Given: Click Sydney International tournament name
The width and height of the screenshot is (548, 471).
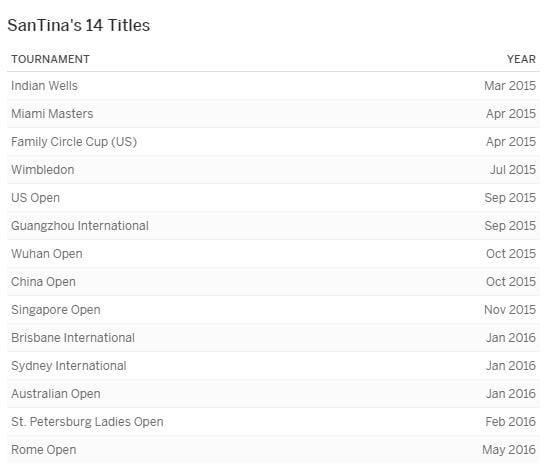Looking at the screenshot, I should pos(68,366).
